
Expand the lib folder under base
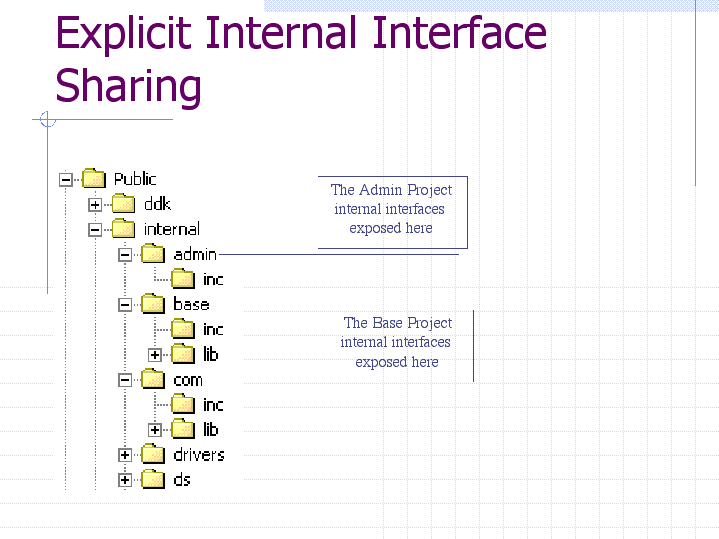(155, 355)
